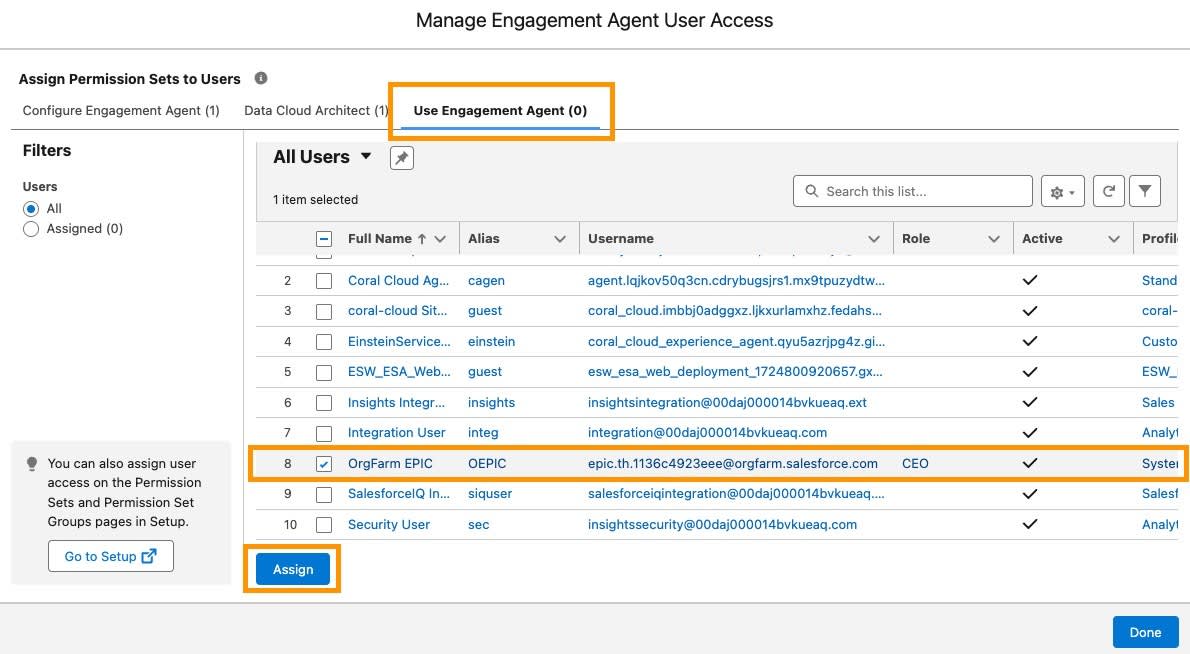Open Role column actions chevron
Viewport: 1190px width, 654px height.
click(994, 239)
